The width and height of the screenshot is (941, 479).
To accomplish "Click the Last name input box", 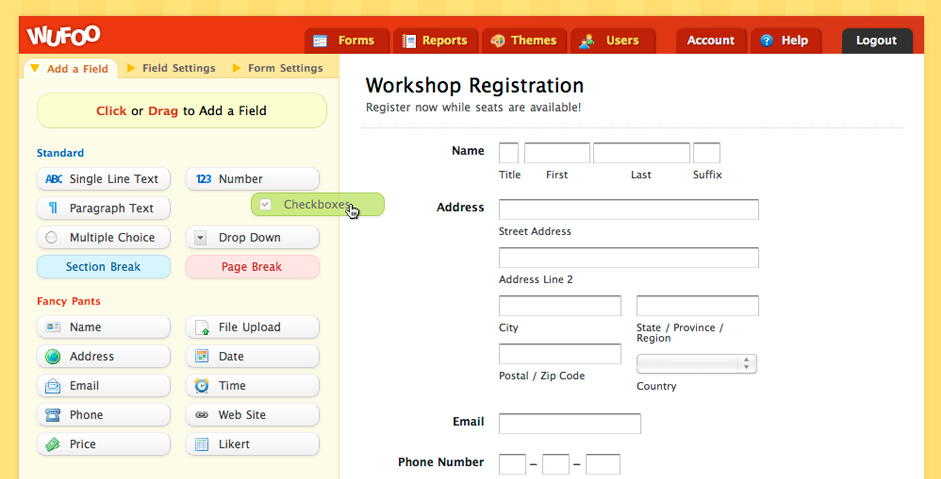I will pyautogui.click(x=641, y=153).
